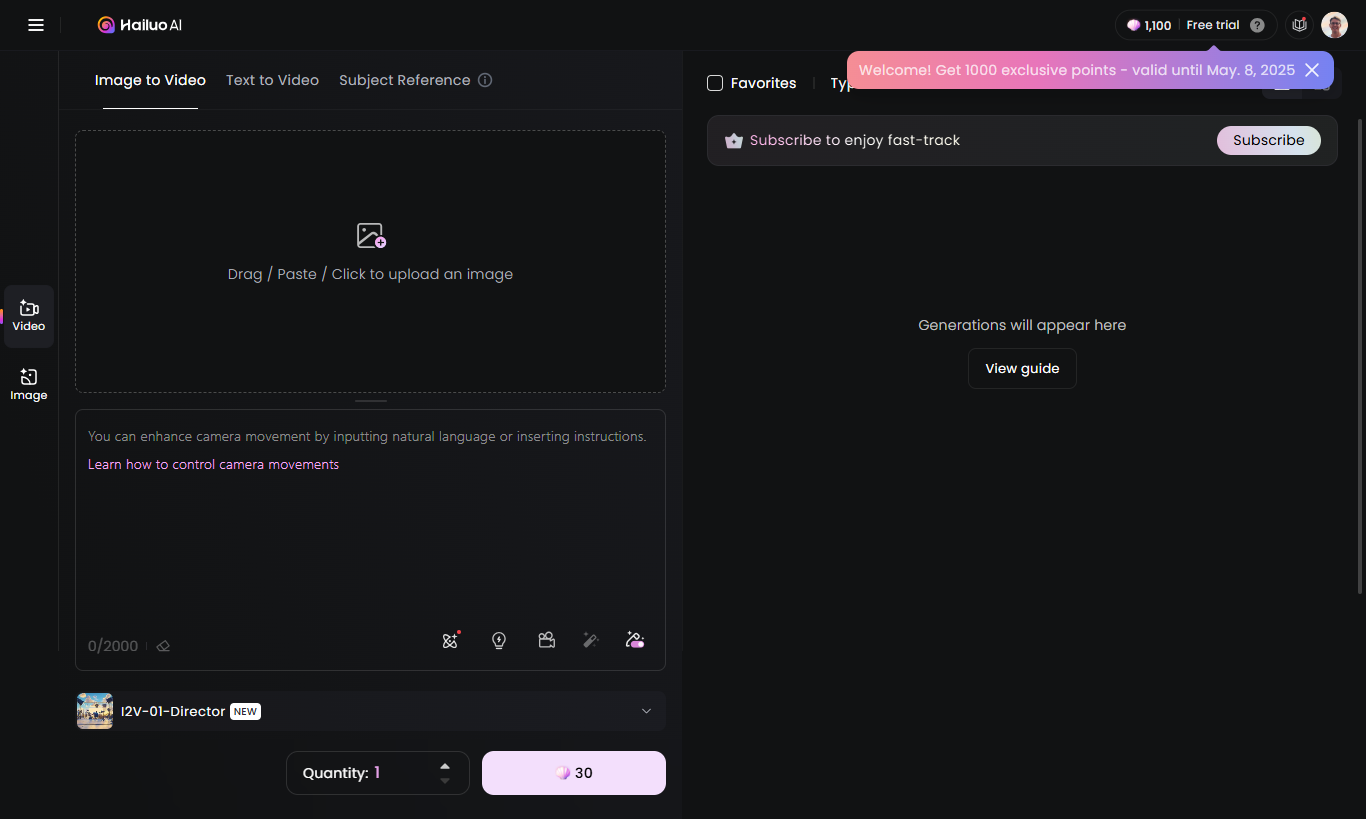Select Image mode in left sidebar
The width and height of the screenshot is (1366, 819).
coord(29,384)
